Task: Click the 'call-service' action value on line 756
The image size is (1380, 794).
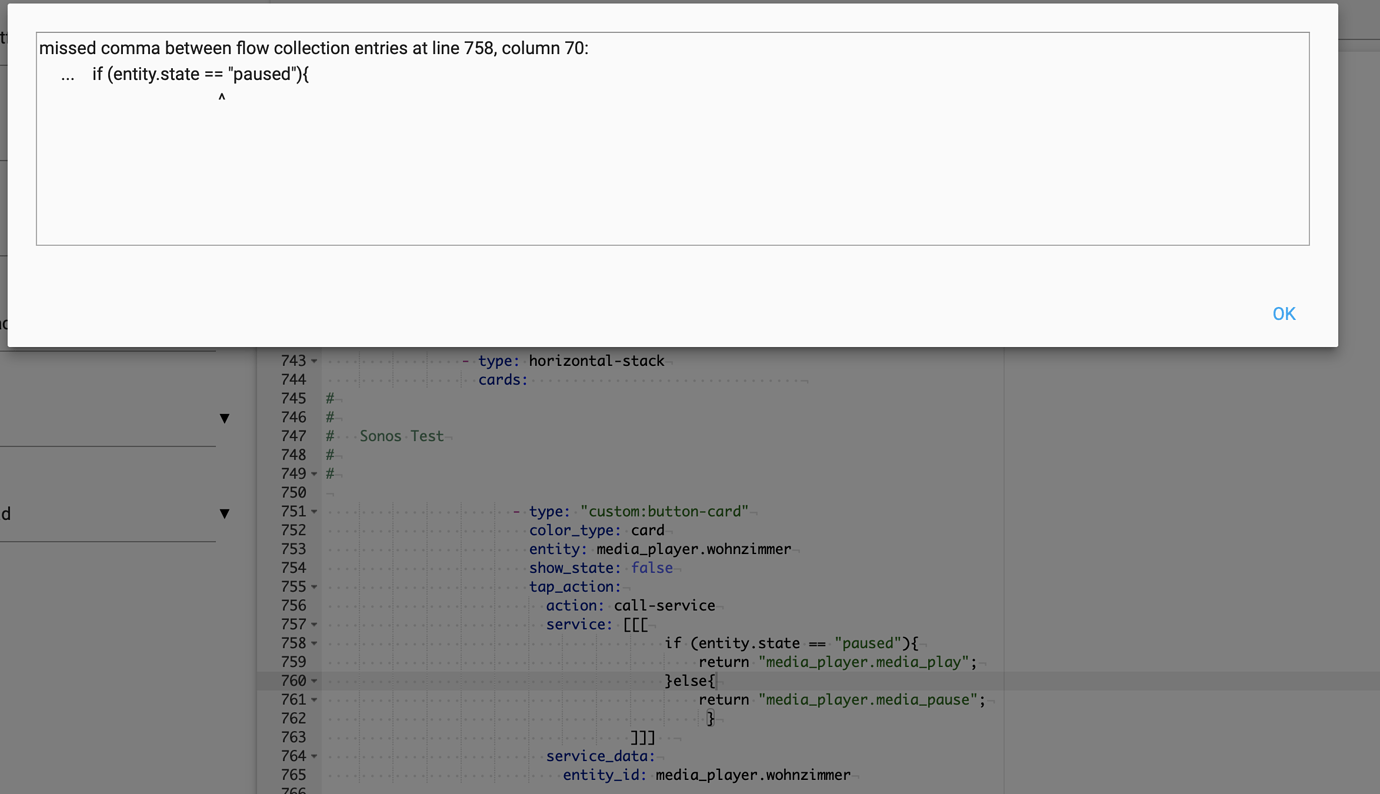Action: click(664, 606)
